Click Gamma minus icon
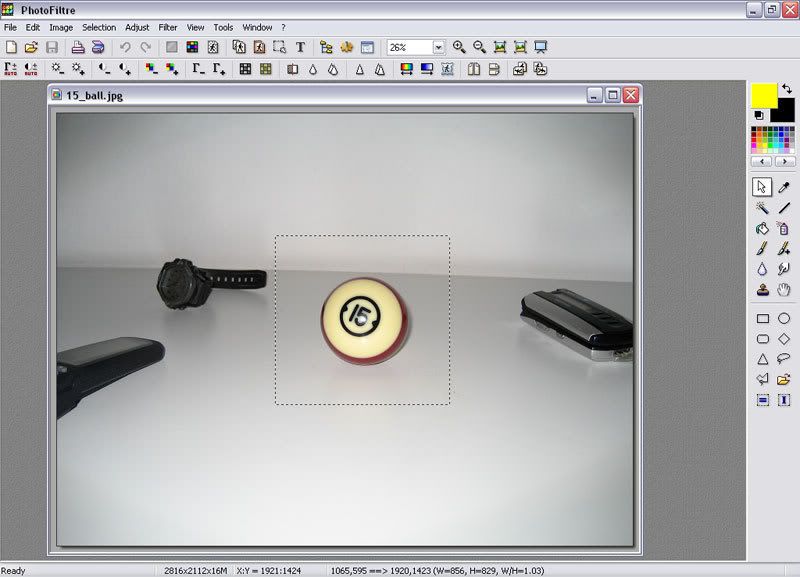The width and height of the screenshot is (800, 577). (x=198, y=69)
